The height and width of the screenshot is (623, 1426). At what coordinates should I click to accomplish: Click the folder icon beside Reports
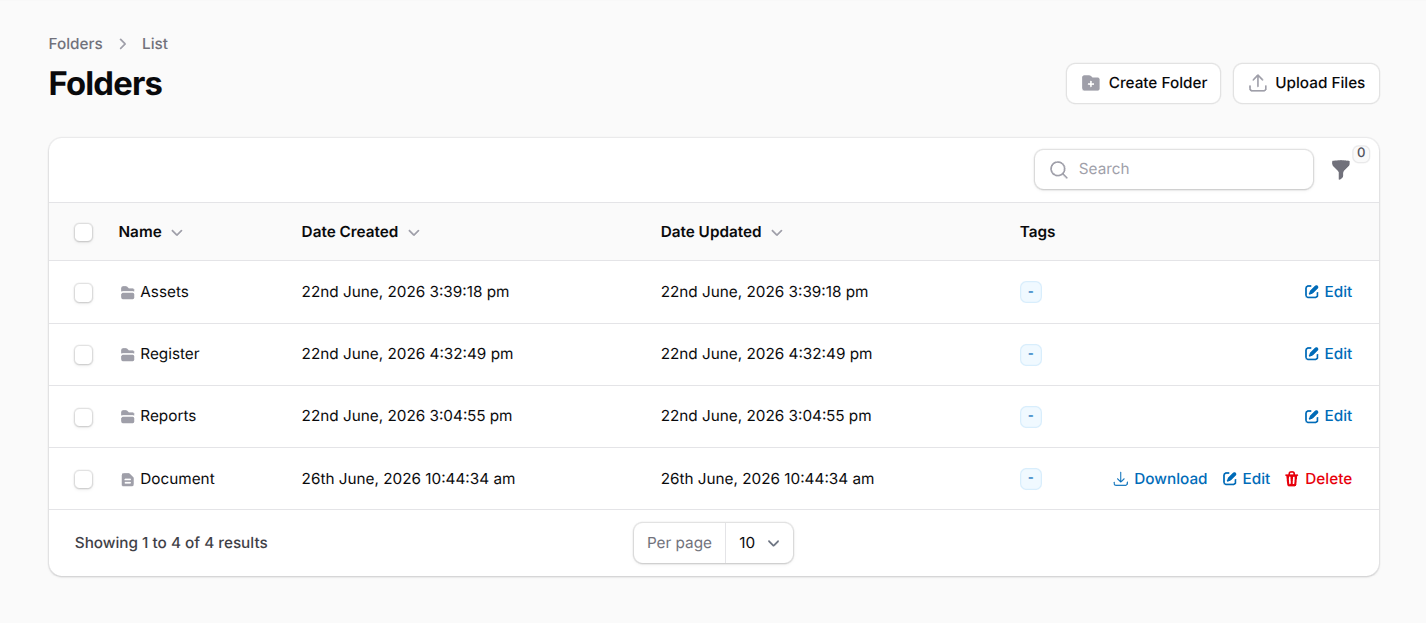click(x=127, y=417)
